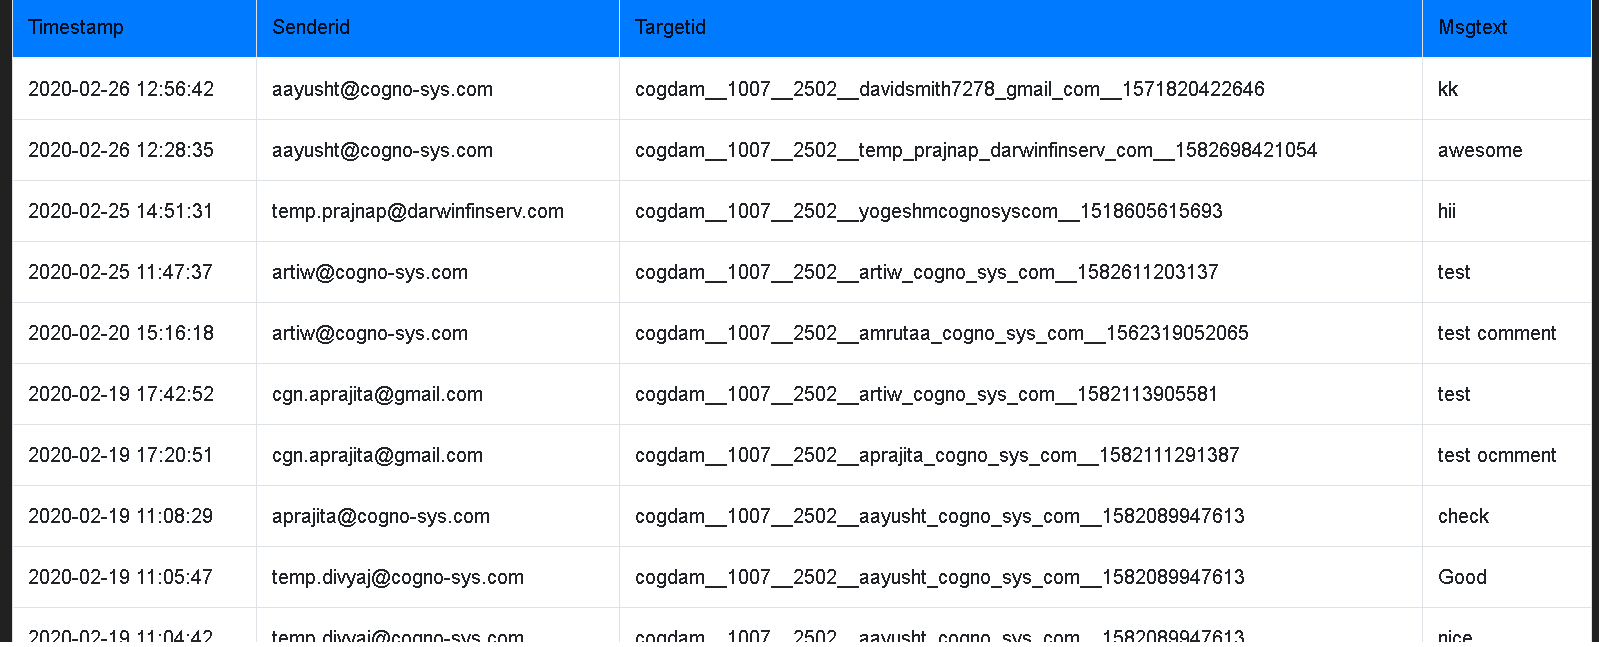Click the 'Good' message cell
Viewport: 1599px width, 647px height.
point(1506,577)
